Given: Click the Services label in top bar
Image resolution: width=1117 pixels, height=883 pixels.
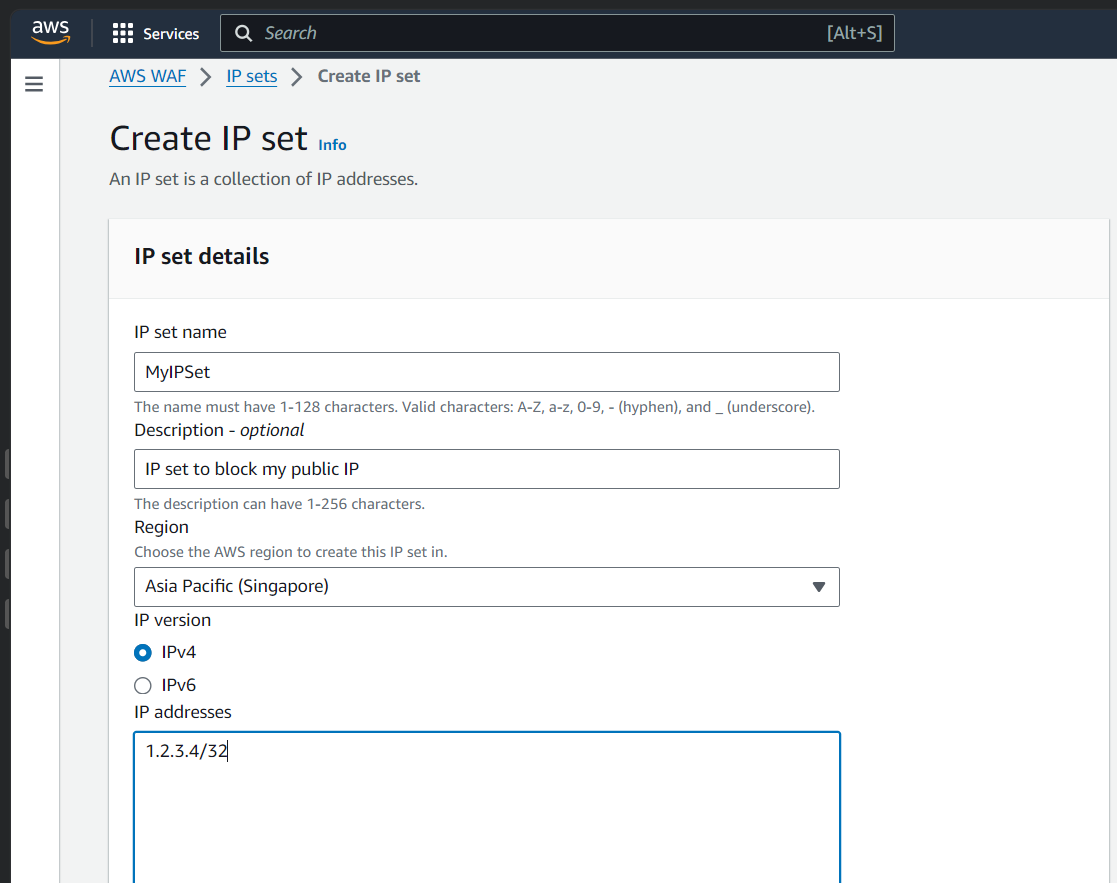Looking at the screenshot, I should [x=171, y=33].
